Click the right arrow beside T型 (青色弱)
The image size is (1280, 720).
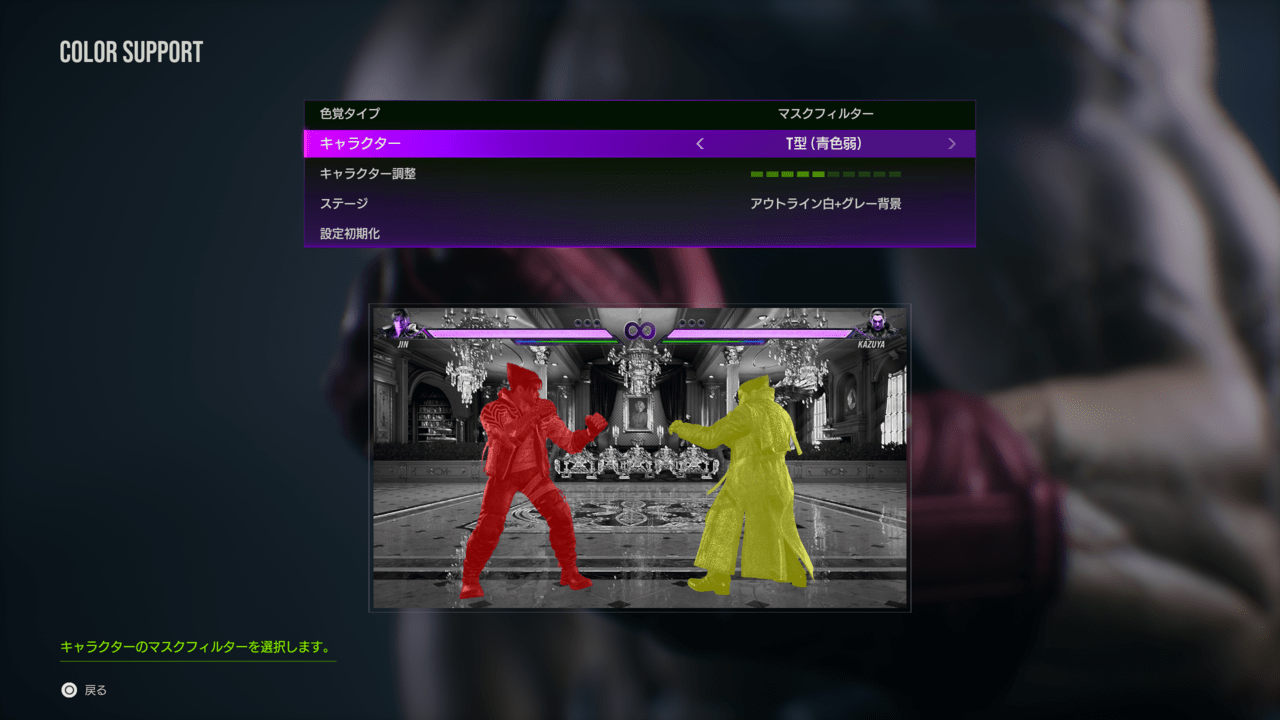click(951, 144)
